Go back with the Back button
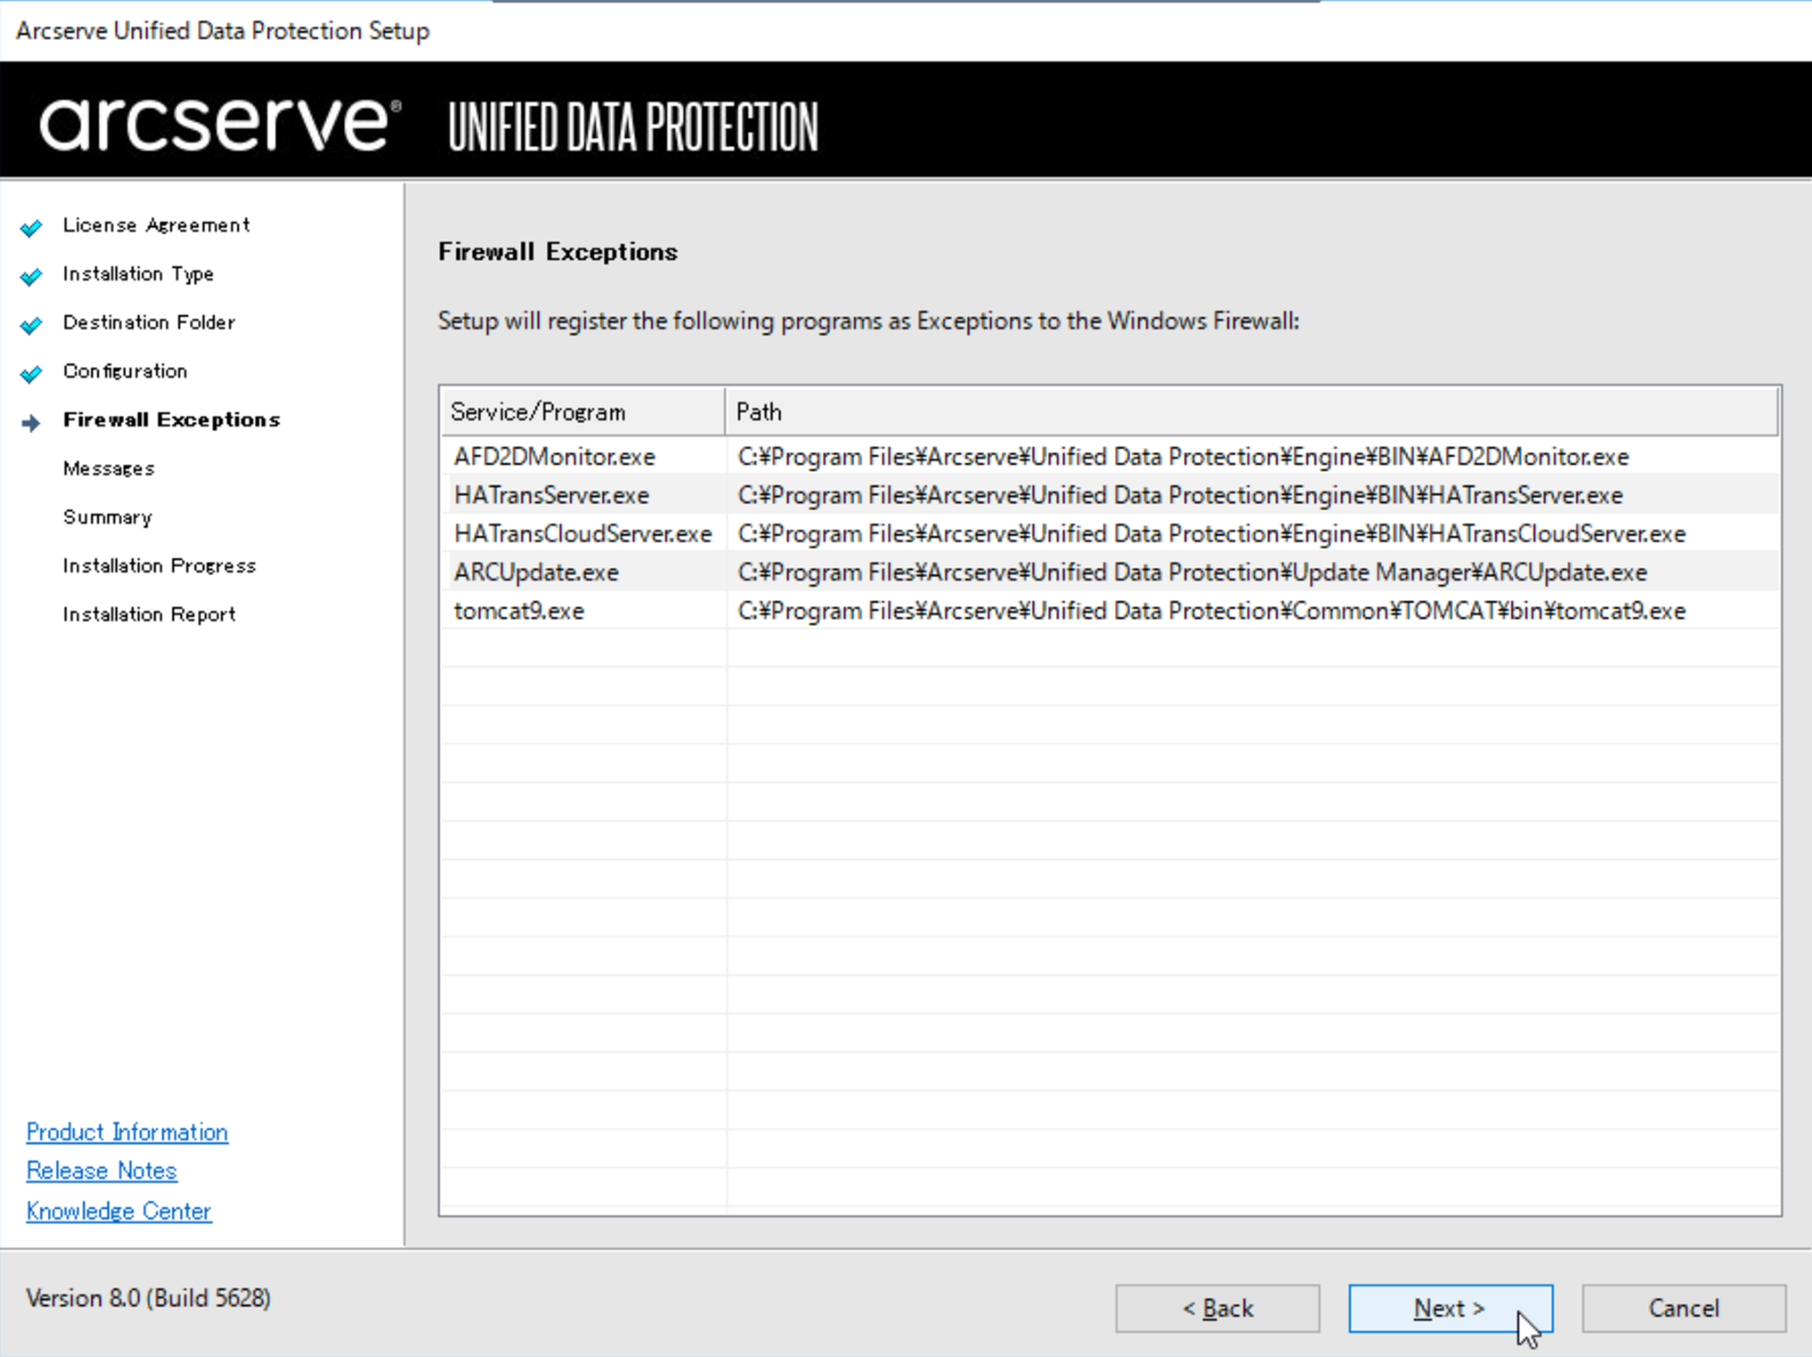Image resolution: width=1812 pixels, height=1357 pixels. (x=1217, y=1308)
